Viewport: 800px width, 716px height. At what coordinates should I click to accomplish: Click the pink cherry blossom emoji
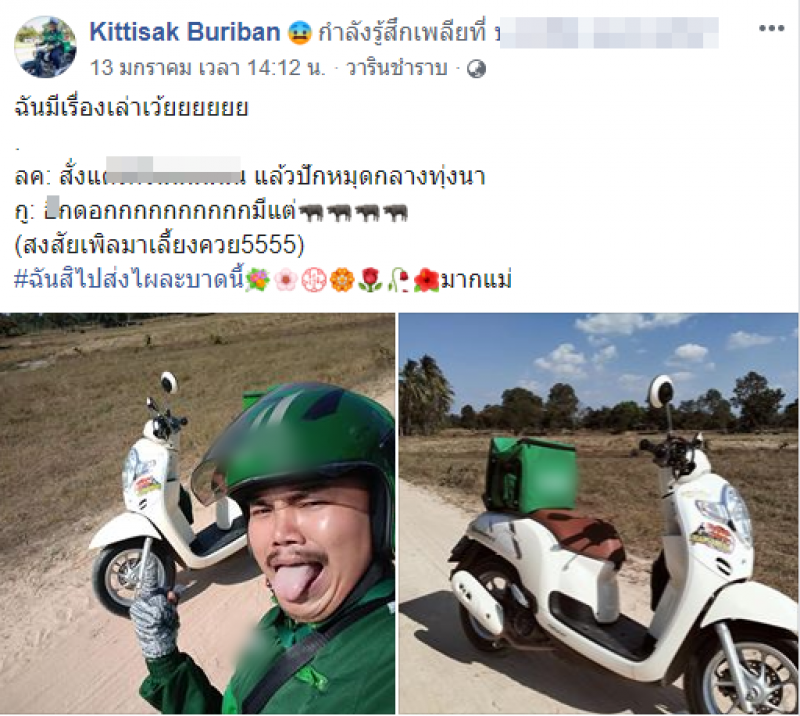point(286,280)
